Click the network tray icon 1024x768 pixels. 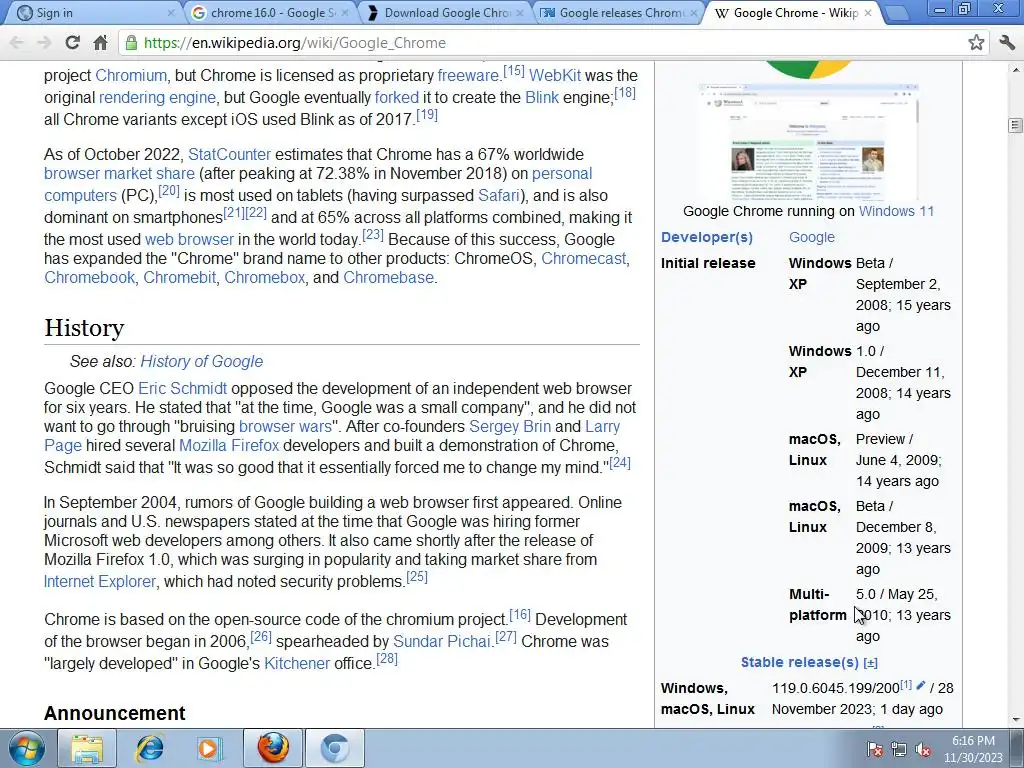click(x=899, y=749)
